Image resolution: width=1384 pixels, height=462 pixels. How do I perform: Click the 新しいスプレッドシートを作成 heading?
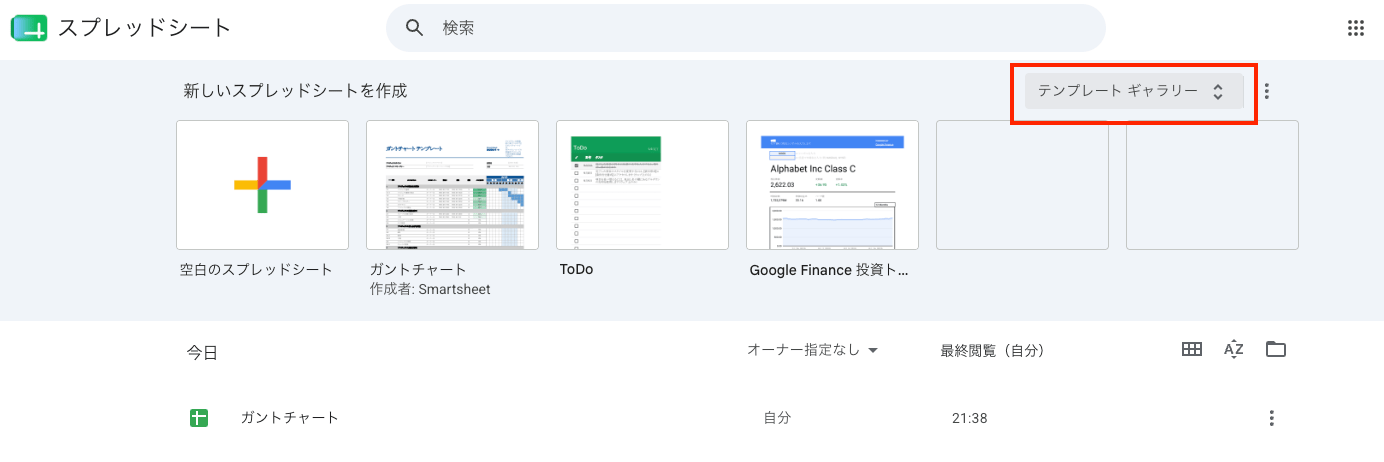coord(295,91)
